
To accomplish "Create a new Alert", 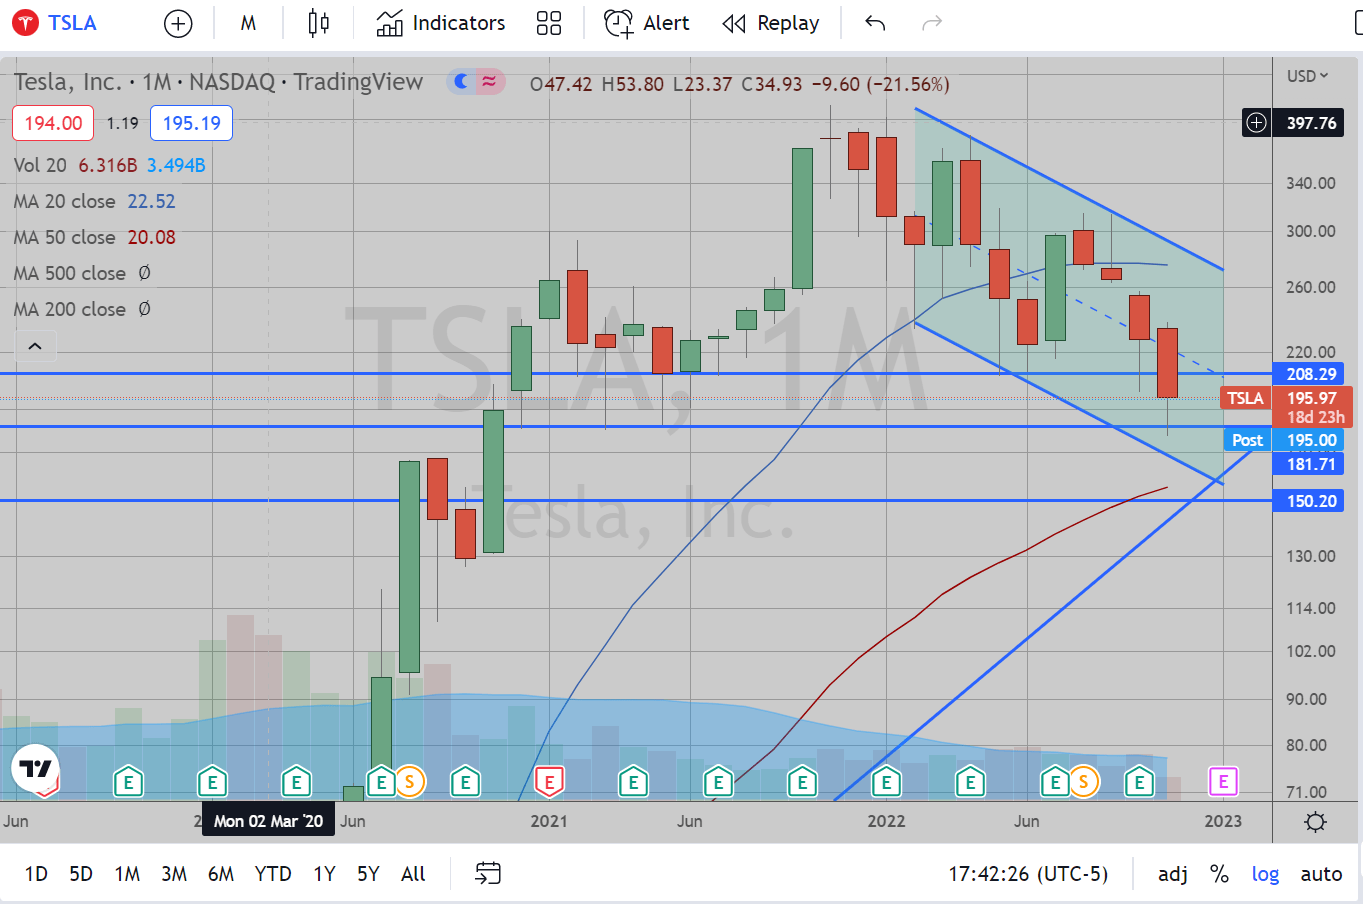I will [x=647, y=23].
